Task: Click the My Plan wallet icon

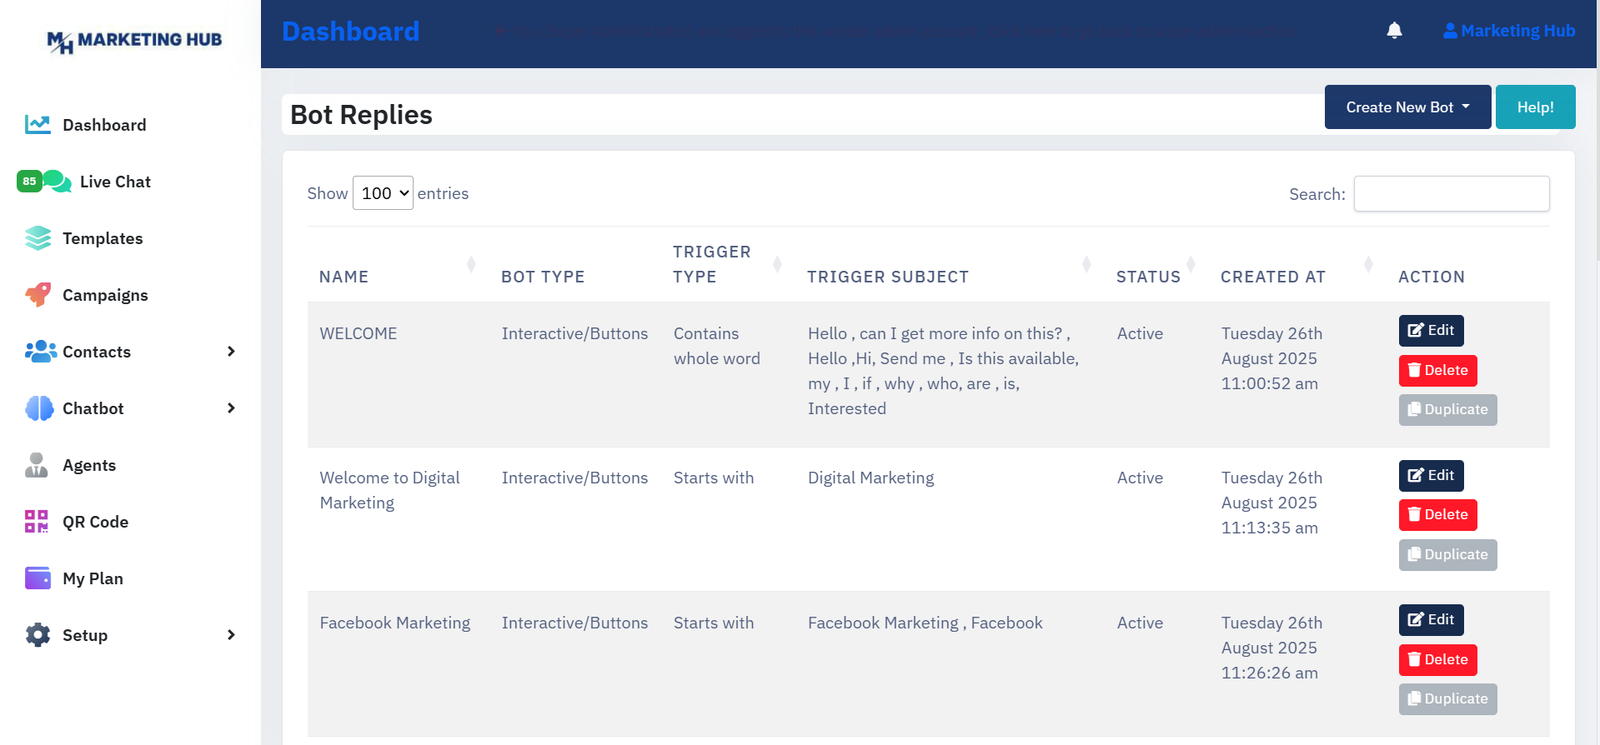Action: pos(38,579)
